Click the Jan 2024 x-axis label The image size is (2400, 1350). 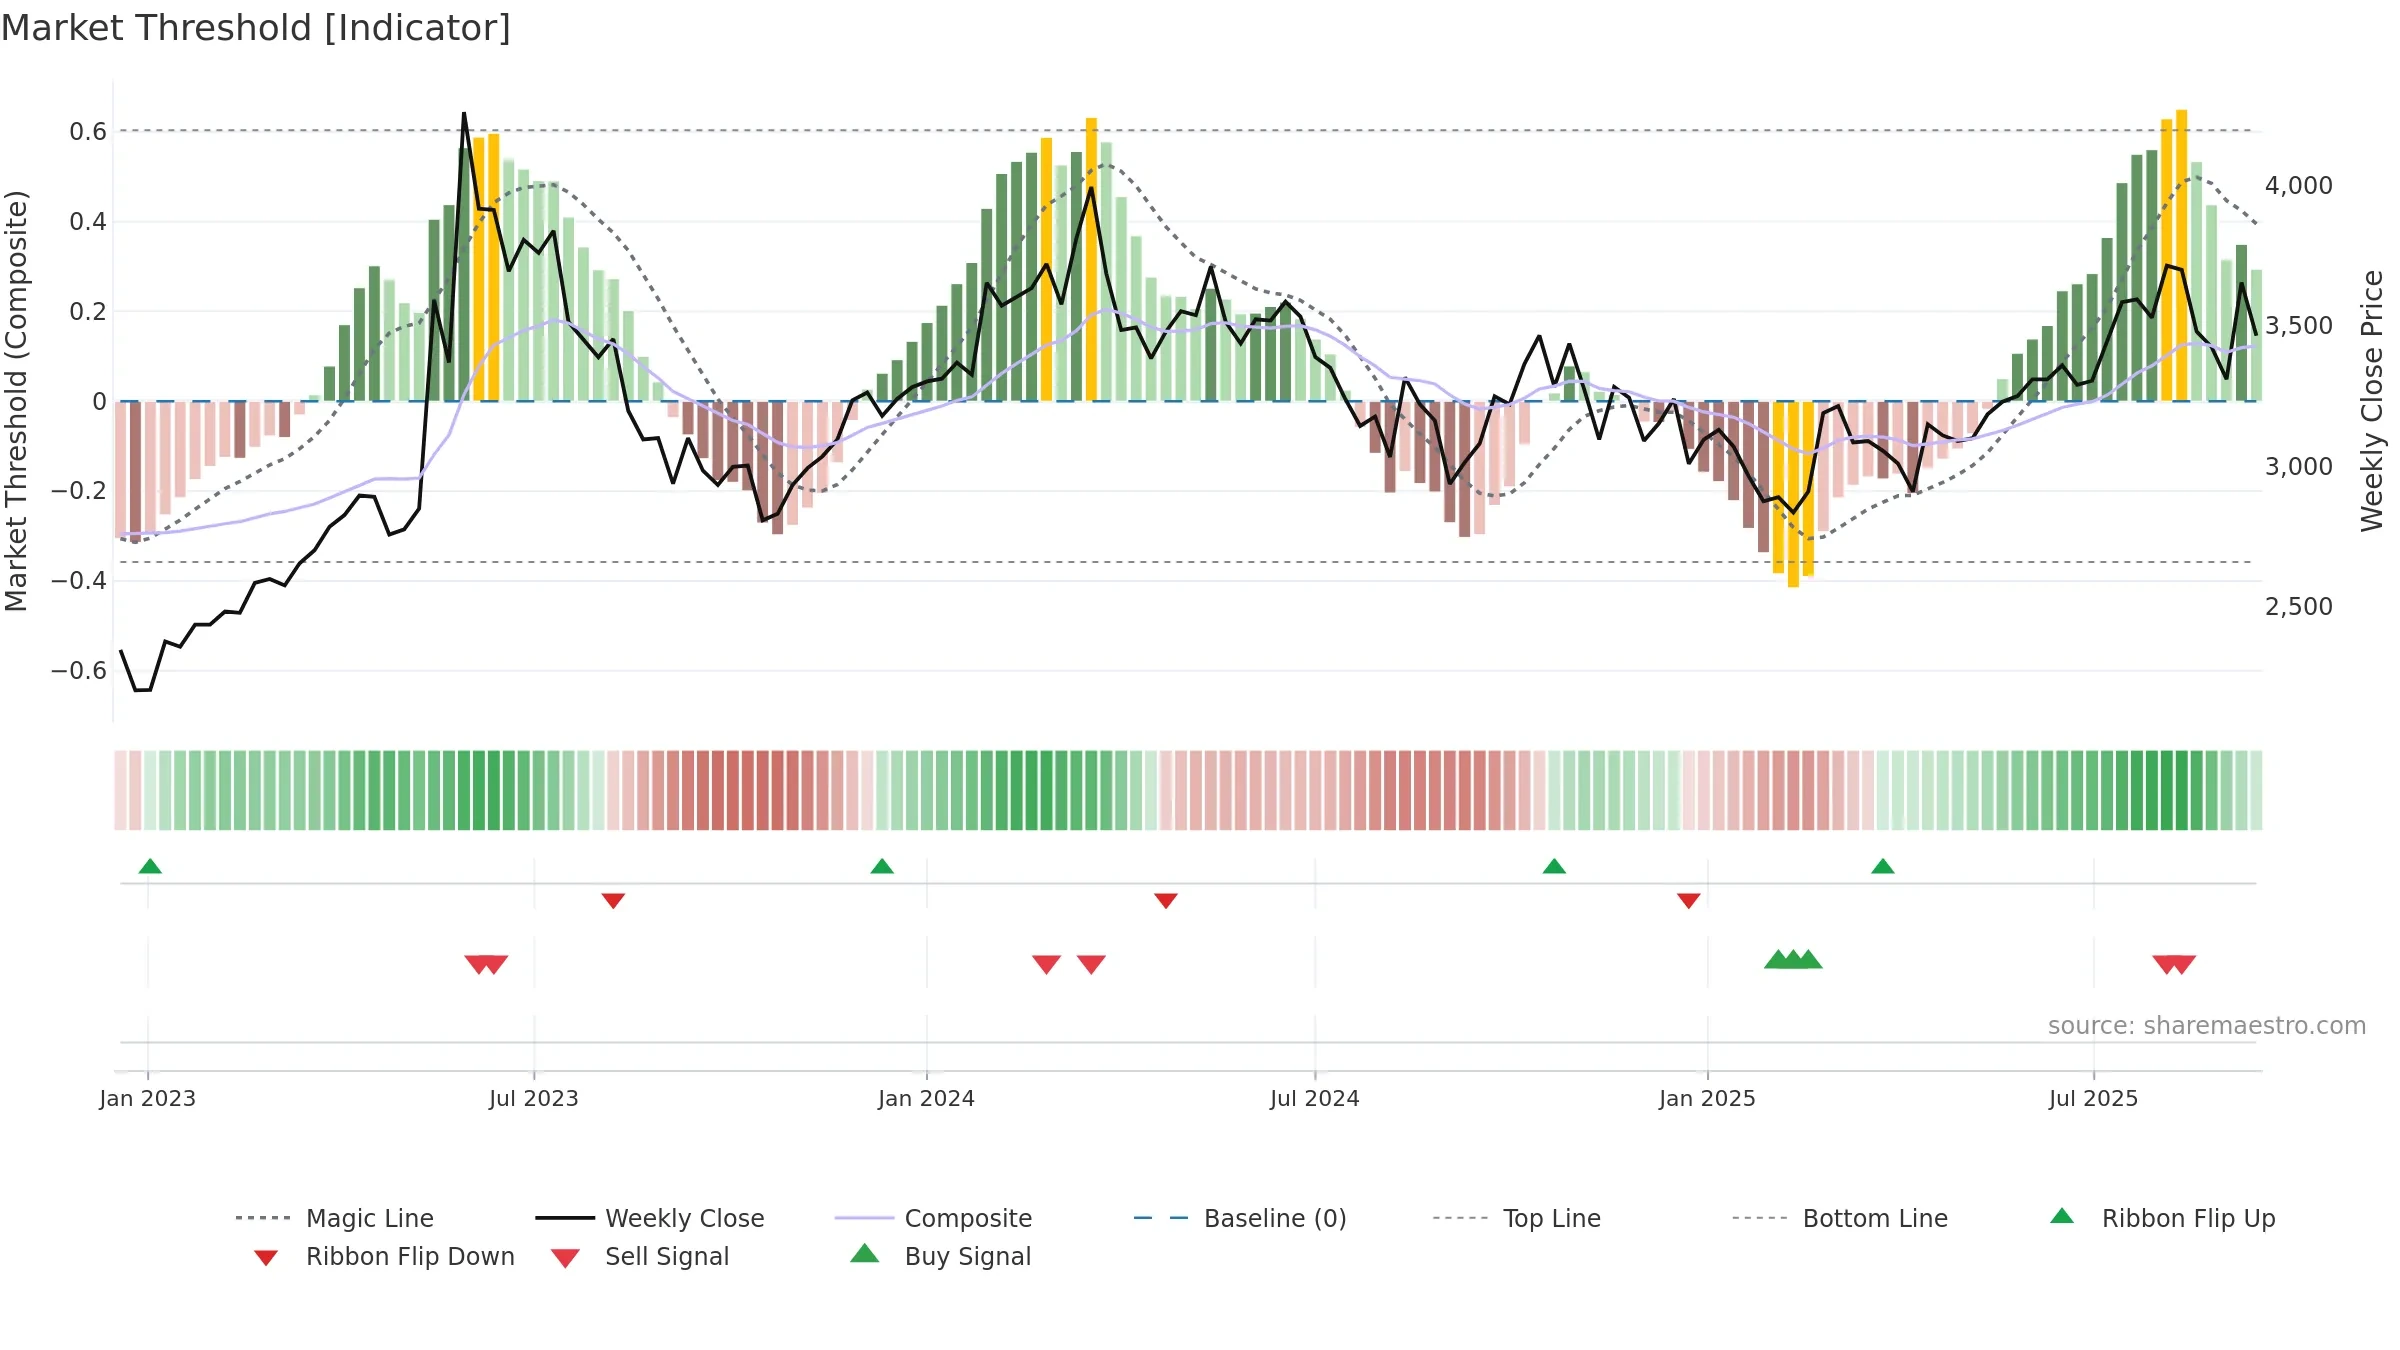click(x=926, y=1098)
